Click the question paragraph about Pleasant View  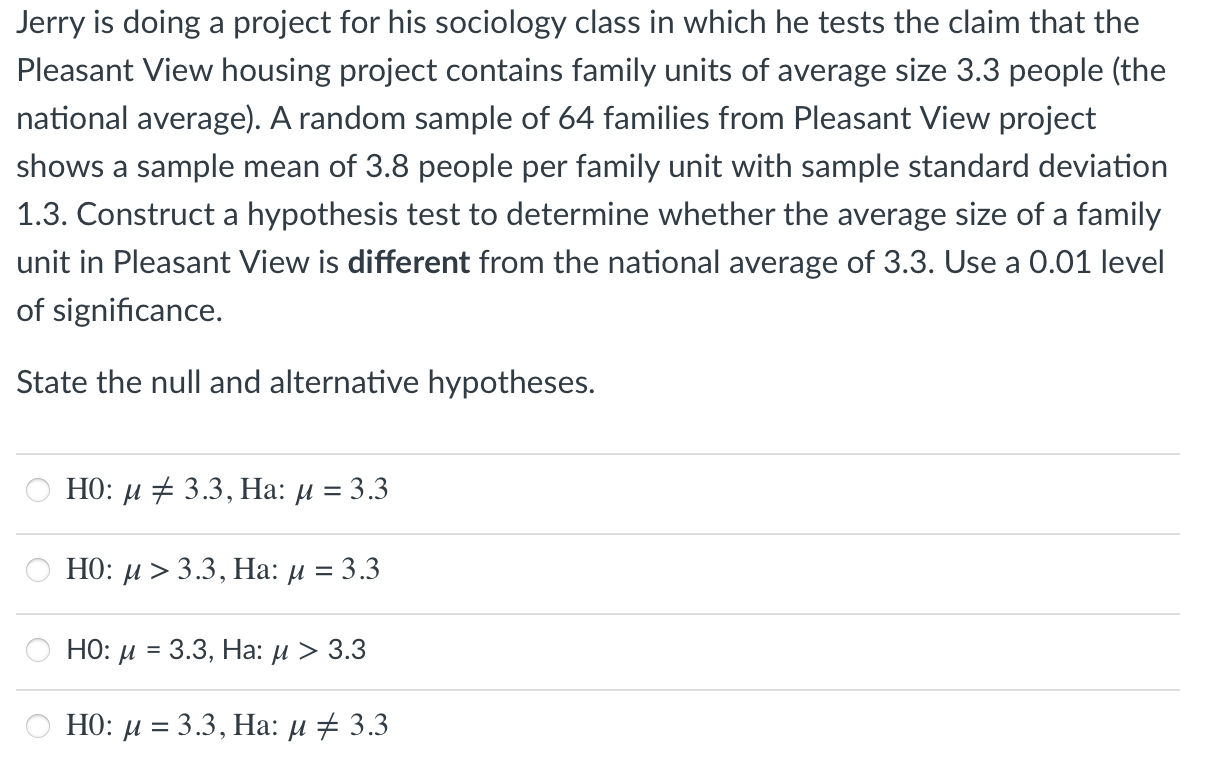click(590, 166)
